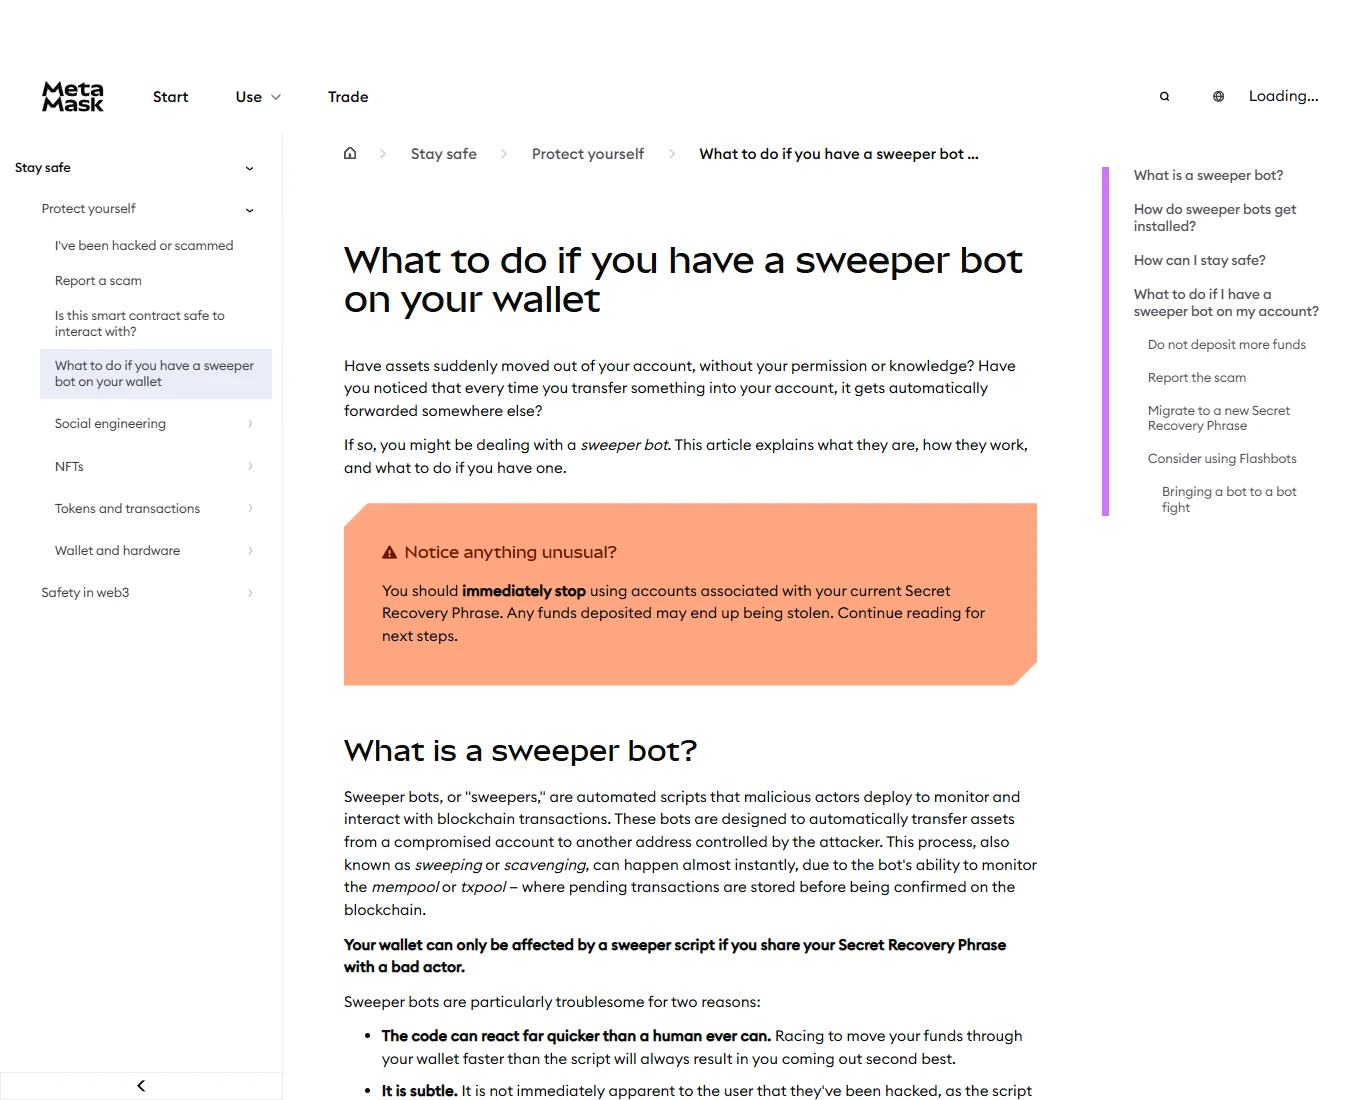
Task: Open smart contract safety sidebar article
Action: coord(140,323)
